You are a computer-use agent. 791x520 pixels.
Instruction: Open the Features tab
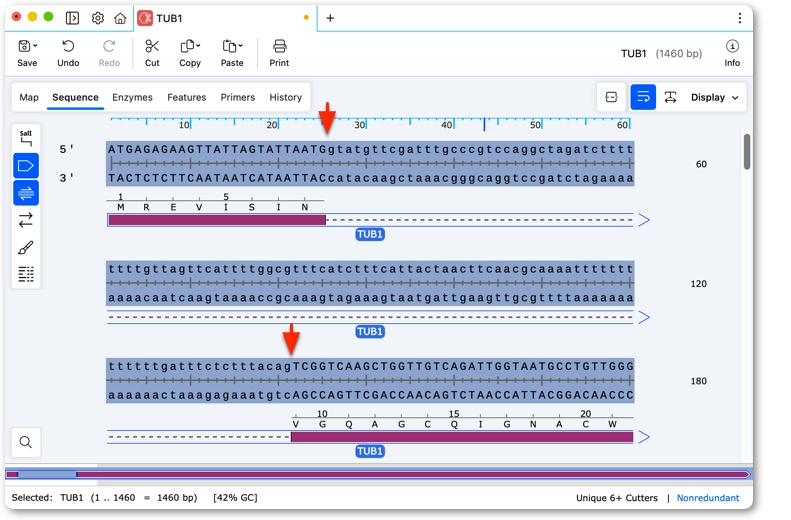[187, 97]
